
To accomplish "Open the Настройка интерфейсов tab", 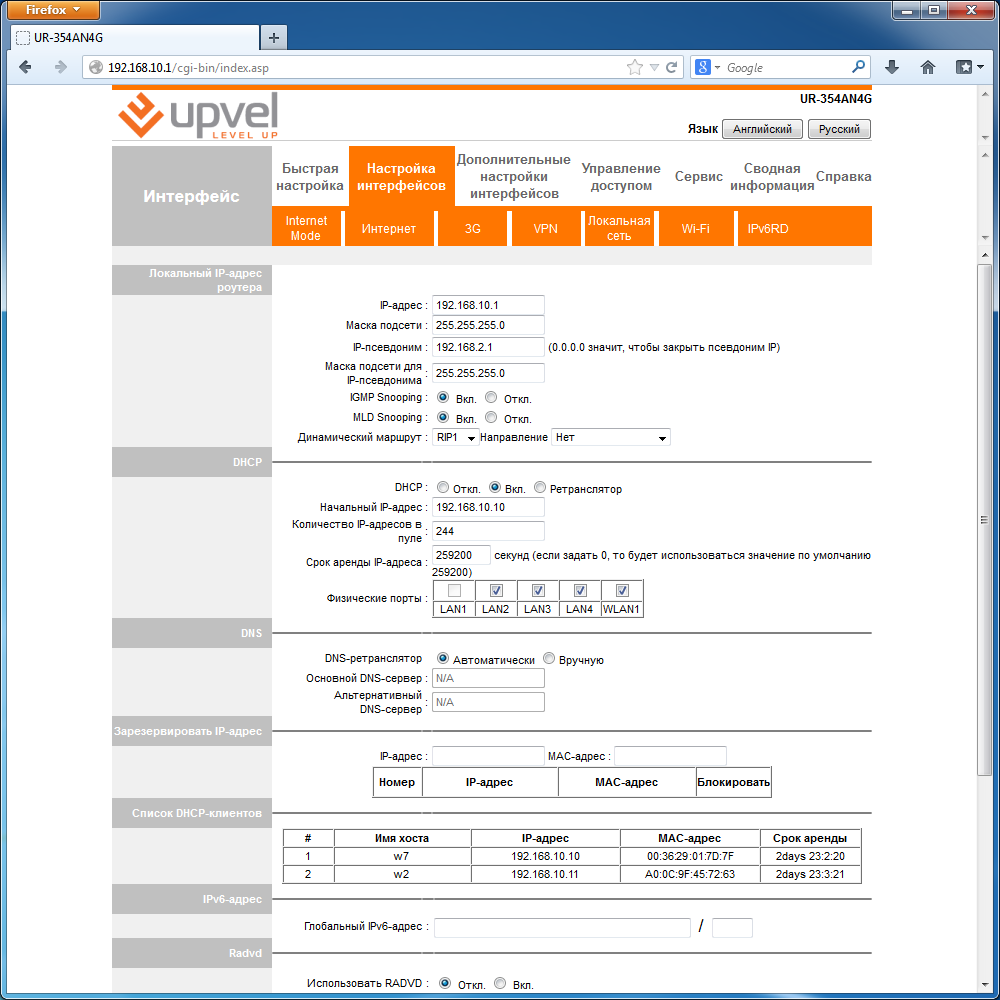I will click(x=401, y=177).
